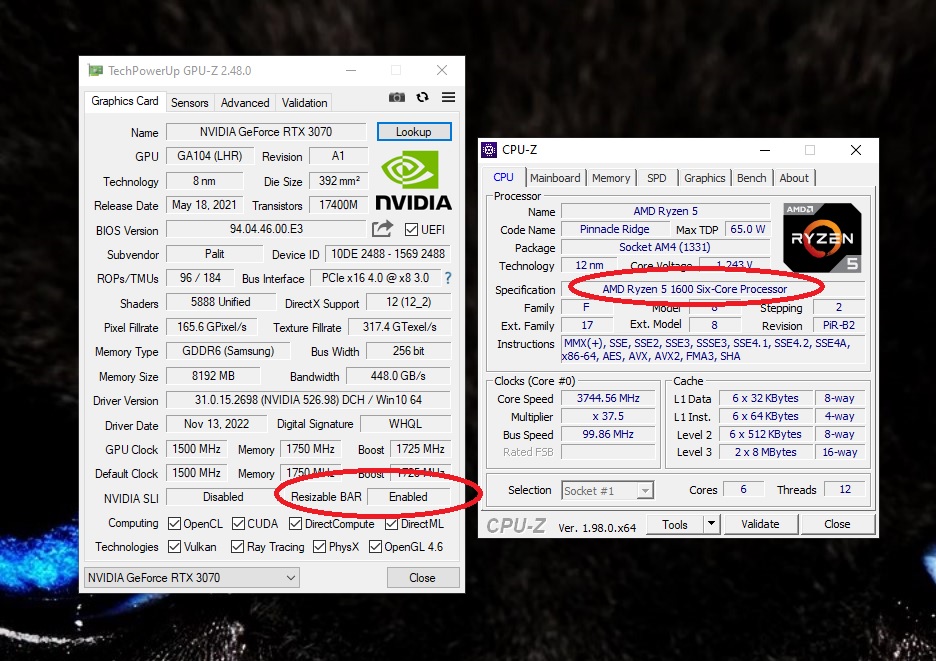Image resolution: width=936 pixels, height=661 pixels.
Task: Click the Specification AMD Ryzen 5 1600 text
Action: pyautogui.click(x=694, y=289)
